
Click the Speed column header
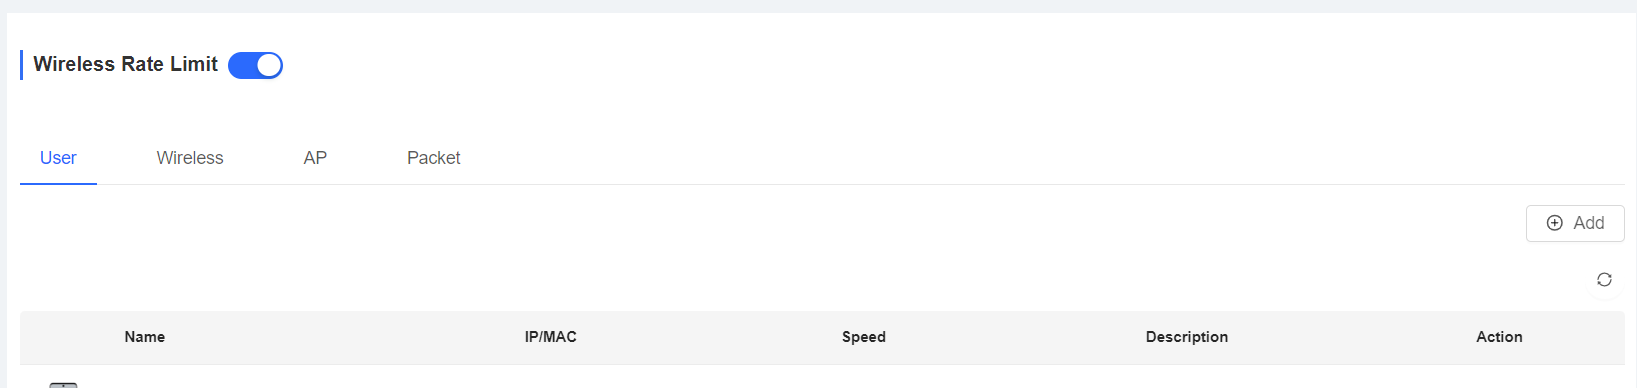click(x=864, y=337)
